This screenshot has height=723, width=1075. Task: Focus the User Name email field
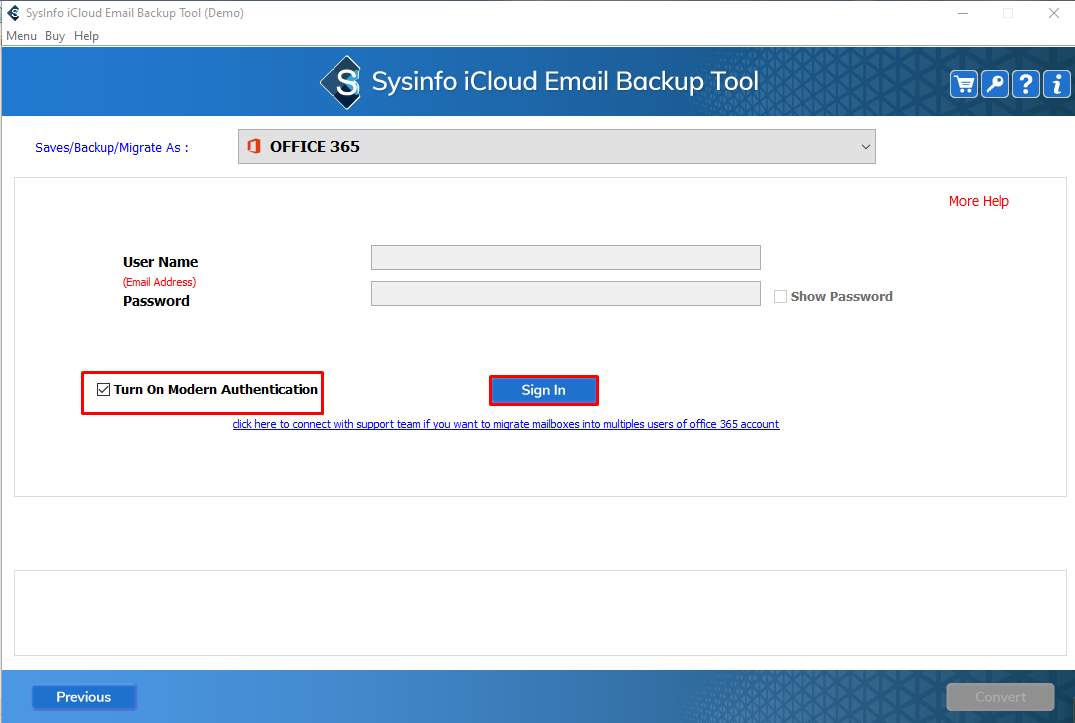565,258
